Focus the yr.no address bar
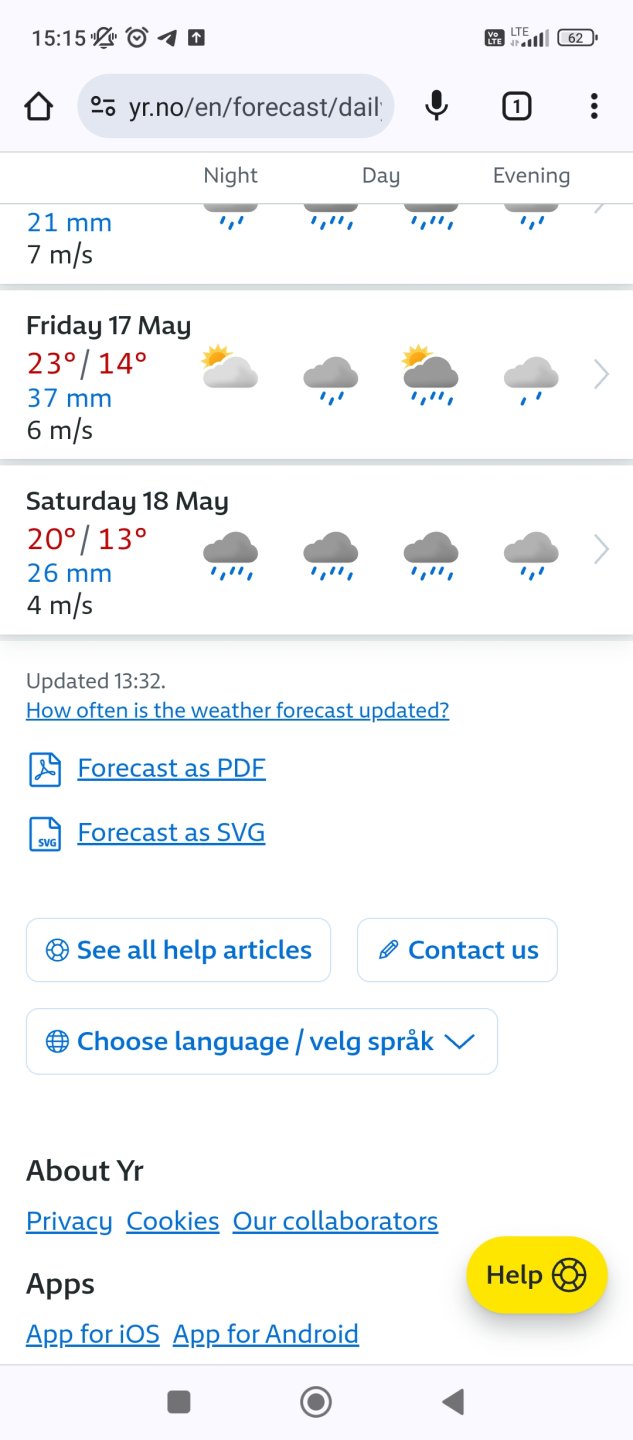The width and height of the screenshot is (633, 1440). coord(255,106)
